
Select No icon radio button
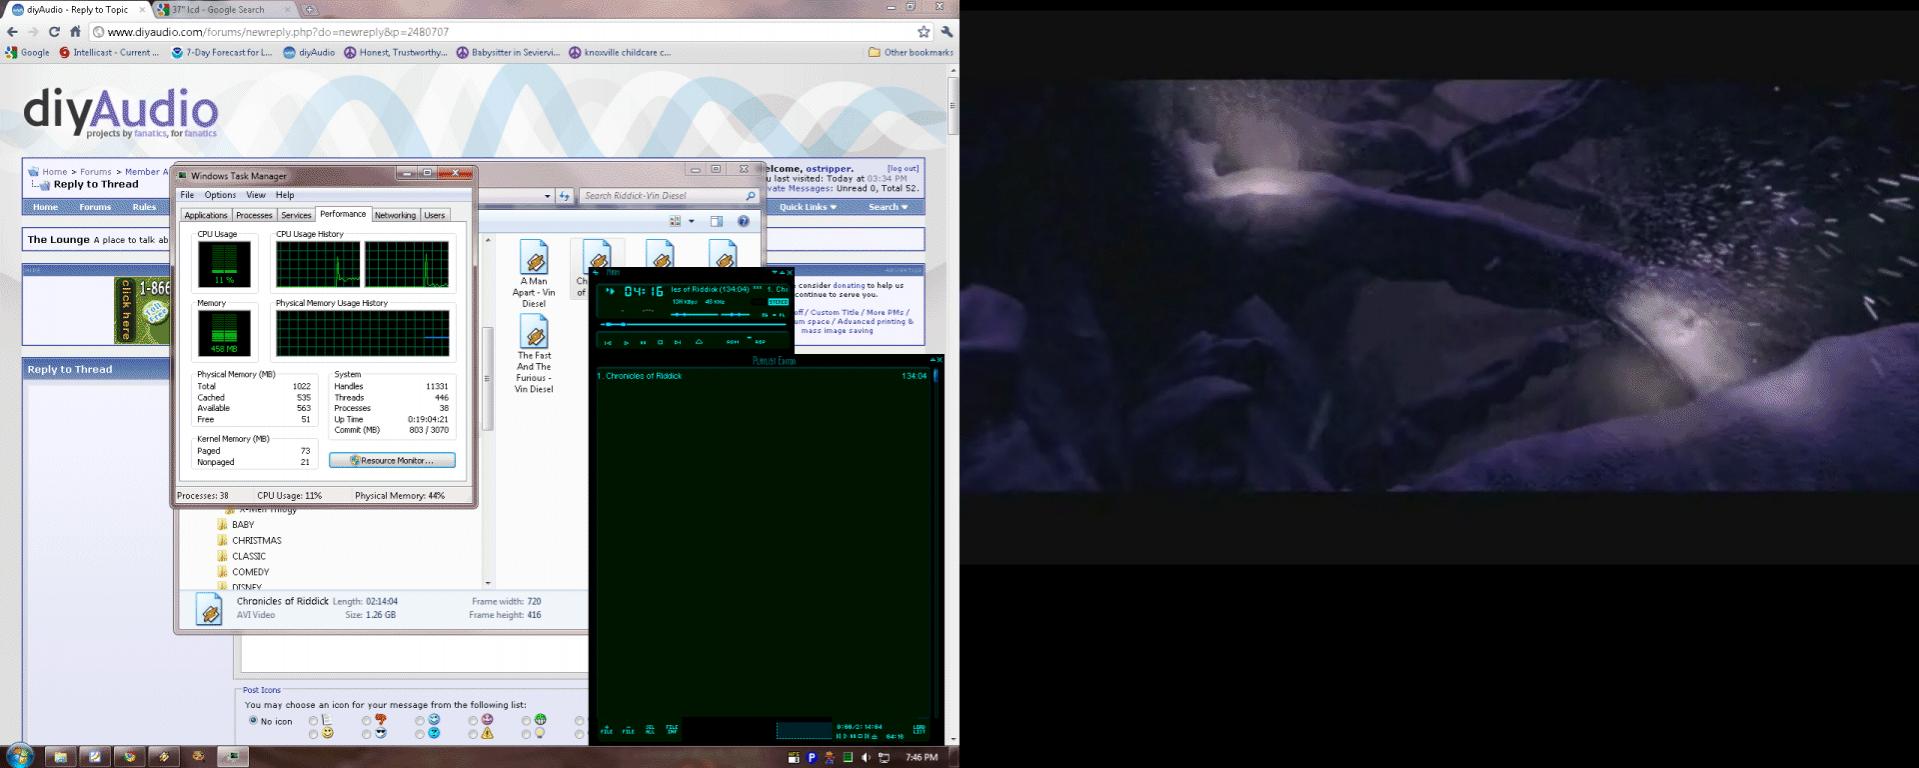[x=253, y=720]
